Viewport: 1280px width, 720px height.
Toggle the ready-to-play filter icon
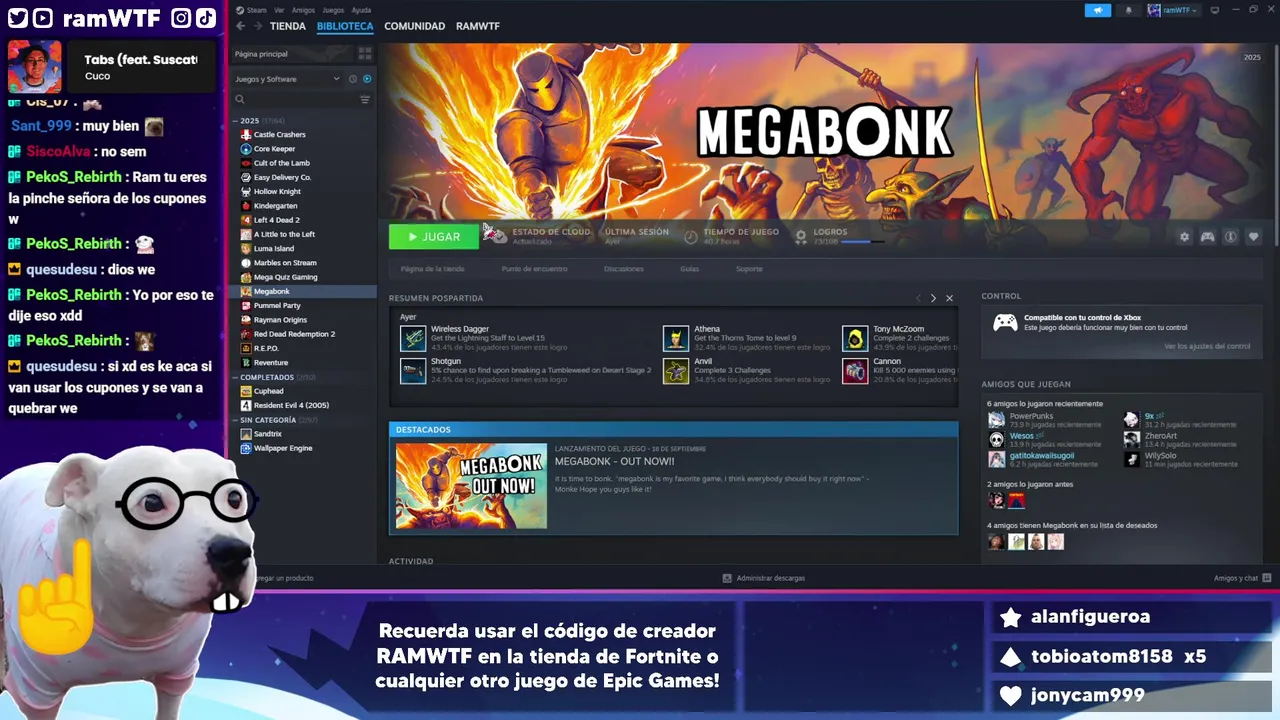click(367, 79)
